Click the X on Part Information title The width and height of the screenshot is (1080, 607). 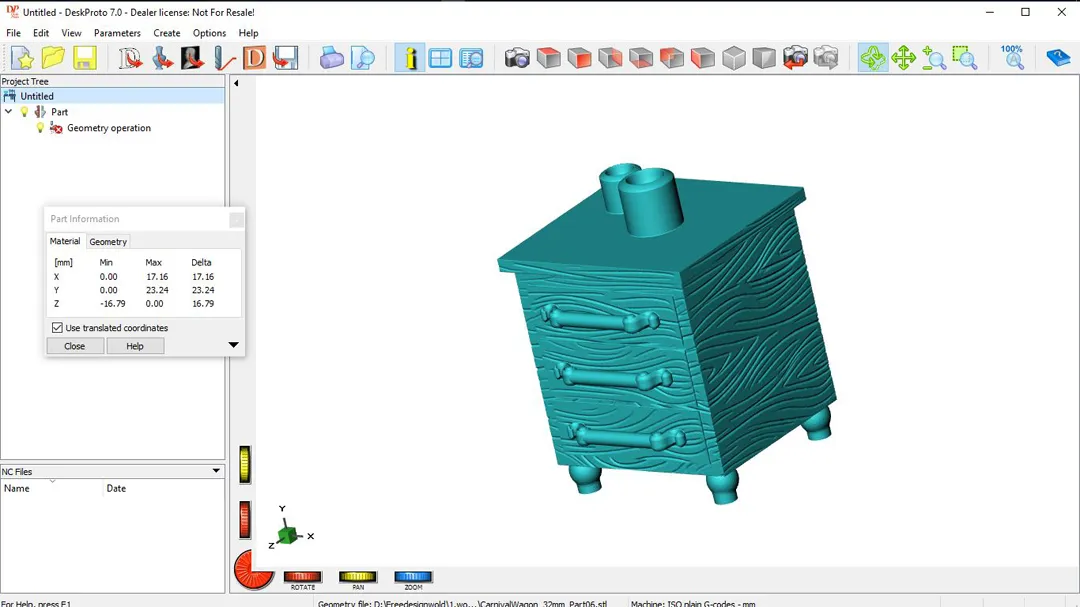[x=236, y=220]
